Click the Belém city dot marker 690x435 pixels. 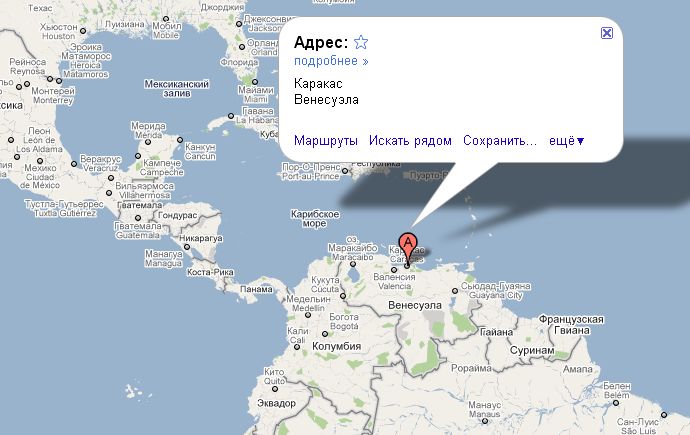tap(616, 403)
